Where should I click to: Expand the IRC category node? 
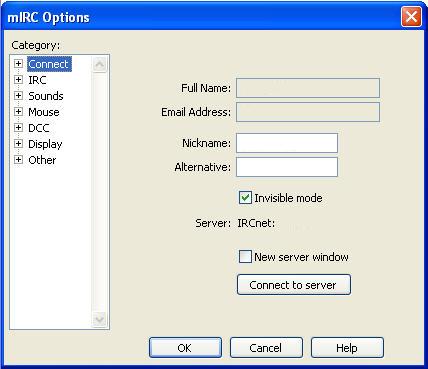(x=18, y=79)
